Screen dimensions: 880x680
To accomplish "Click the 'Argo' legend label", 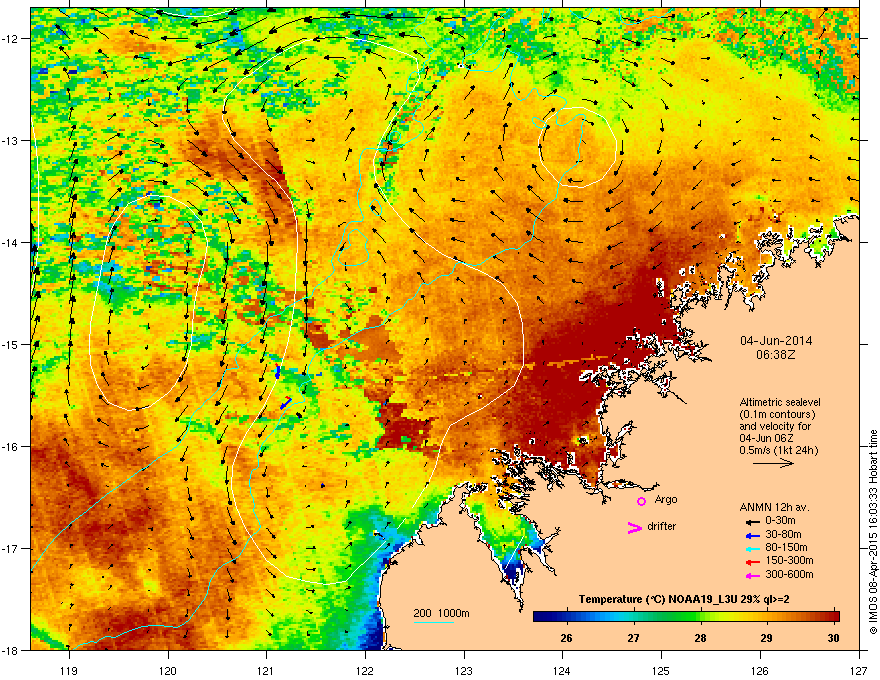I will 666,499.
